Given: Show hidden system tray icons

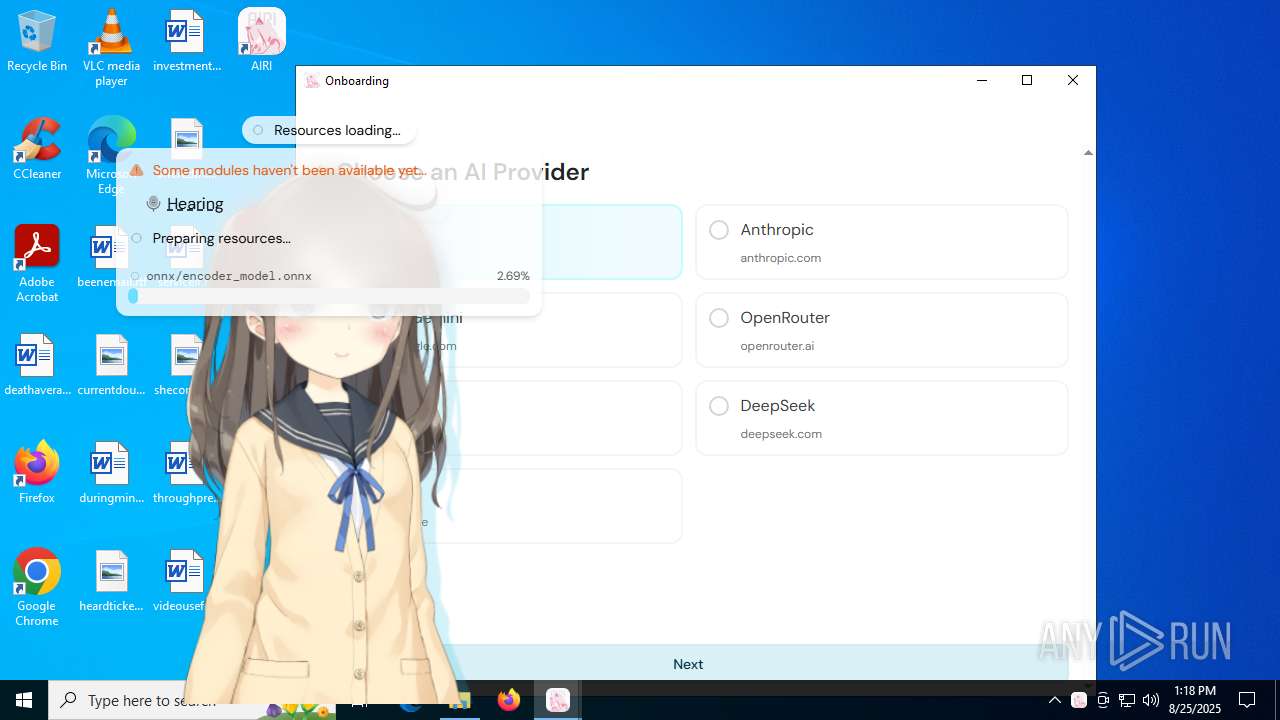Looking at the screenshot, I should (1054, 700).
